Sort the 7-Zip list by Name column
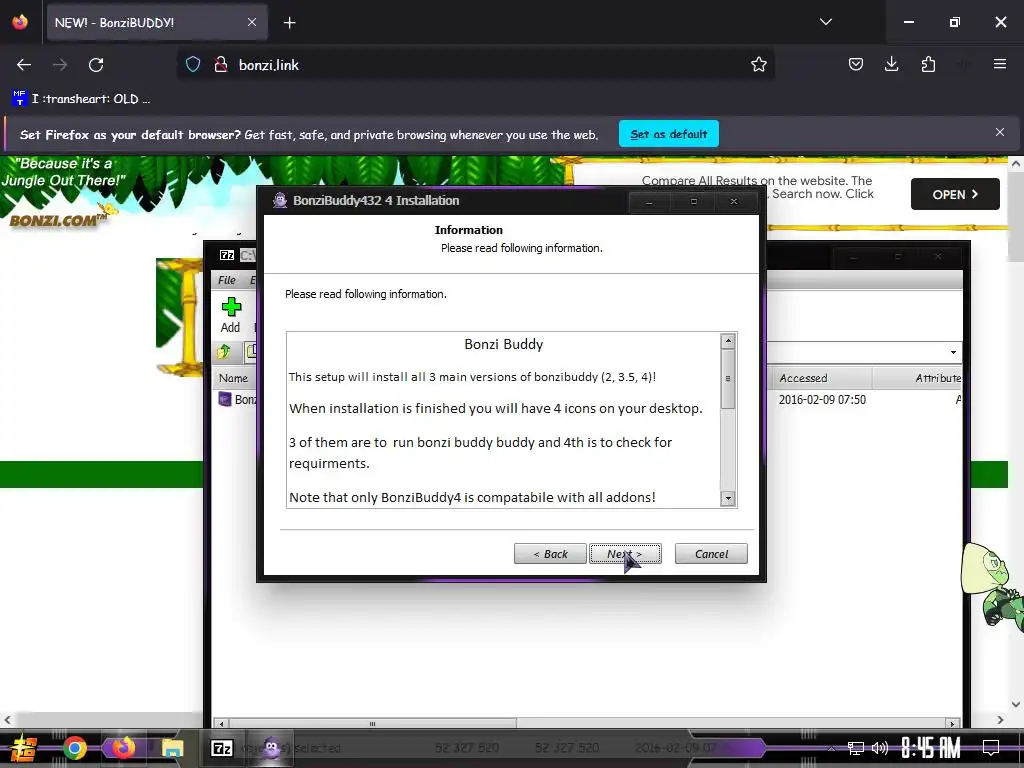This screenshot has height=768, width=1024. tap(234, 378)
